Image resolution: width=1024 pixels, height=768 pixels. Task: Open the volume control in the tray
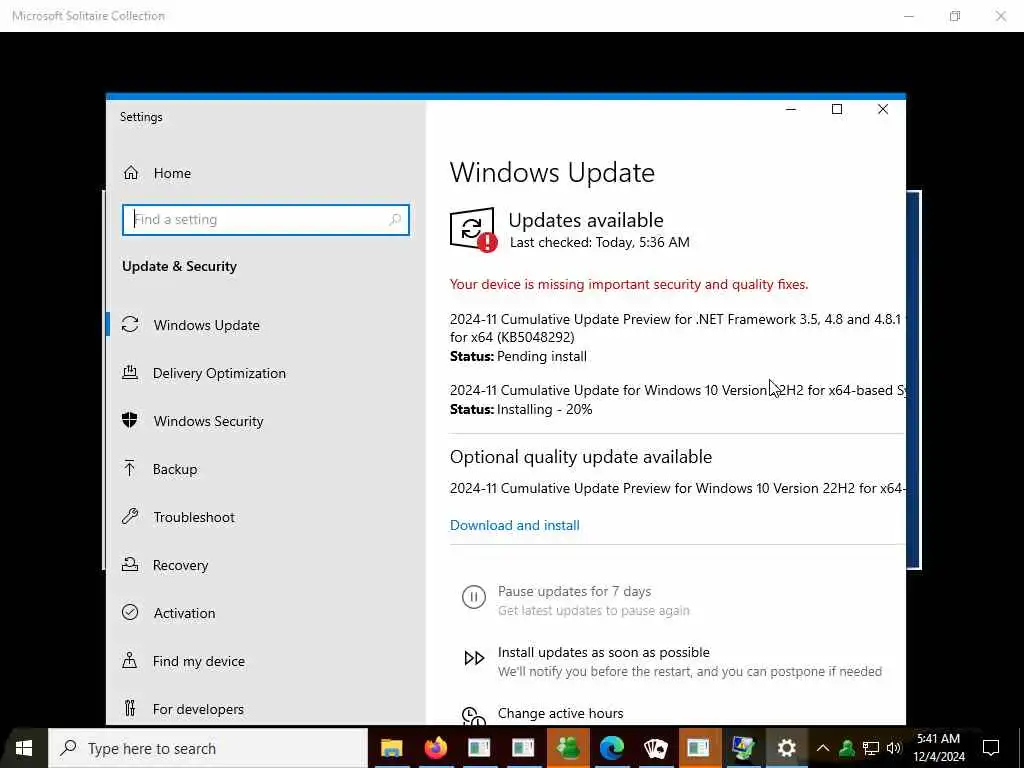click(893, 748)
